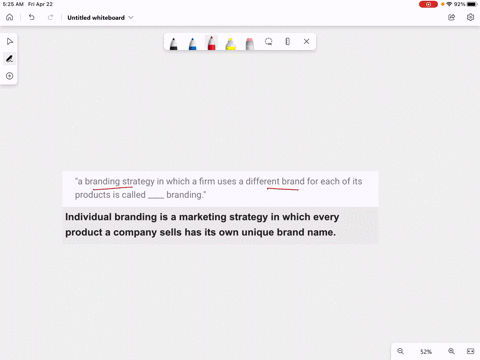This screenshot has width=480, height=360.
Task: Undo the last stroke
Action: [32, 17]
